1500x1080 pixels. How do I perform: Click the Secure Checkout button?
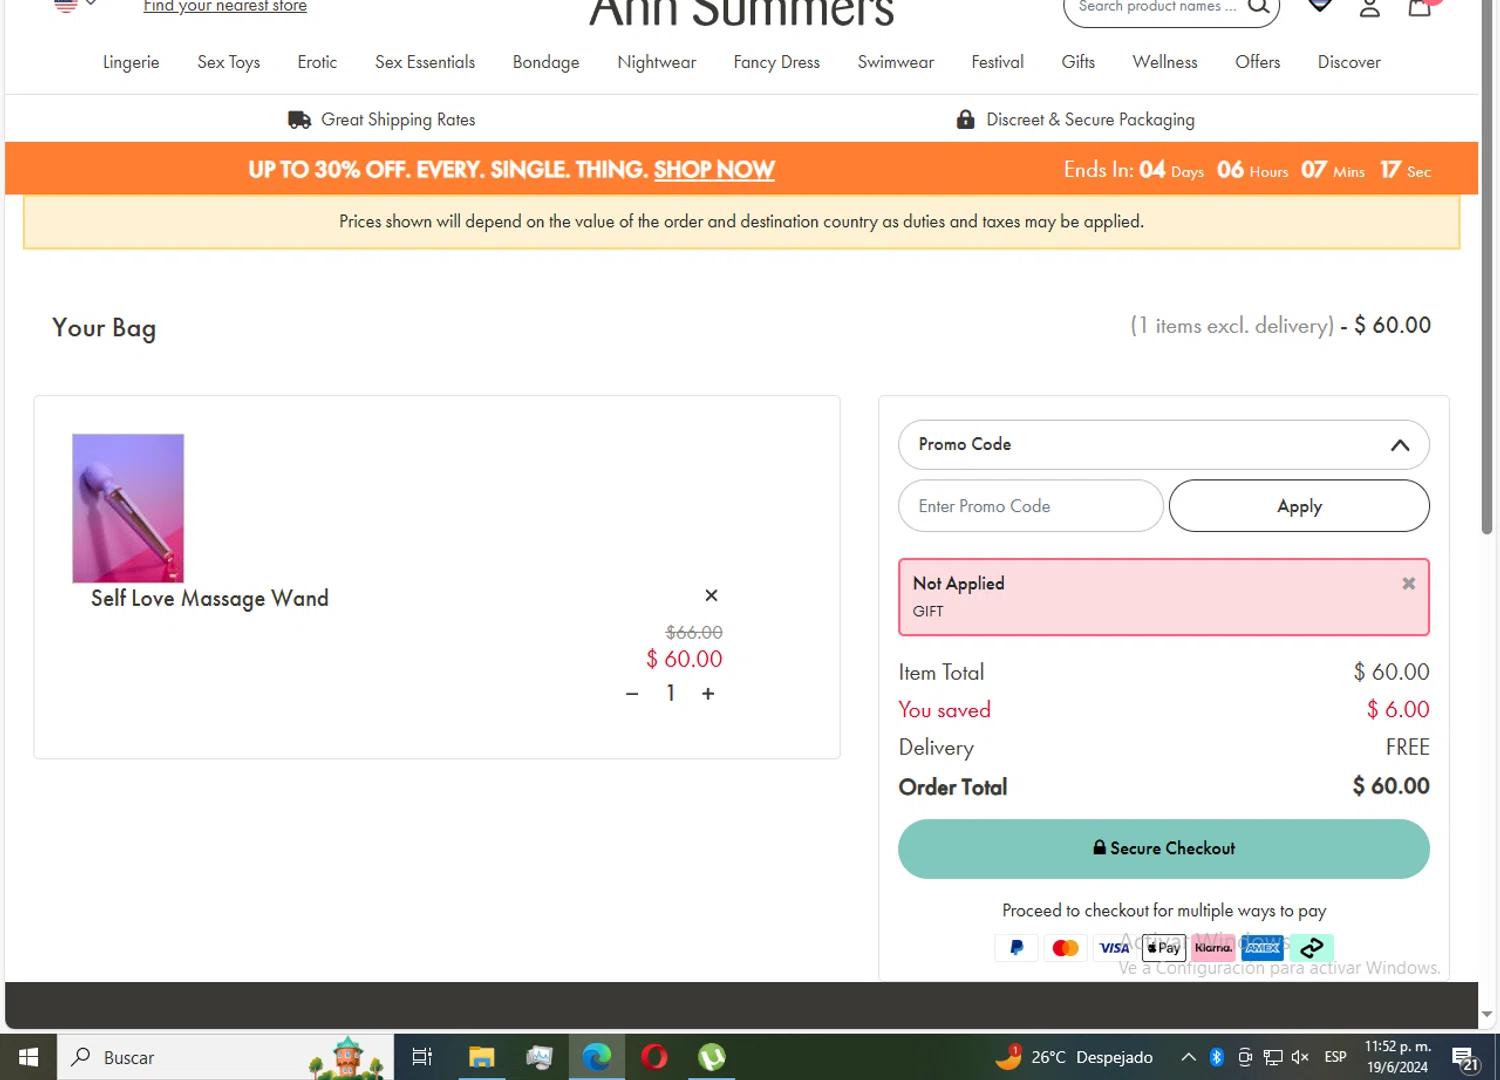(x=1164, y=849)
